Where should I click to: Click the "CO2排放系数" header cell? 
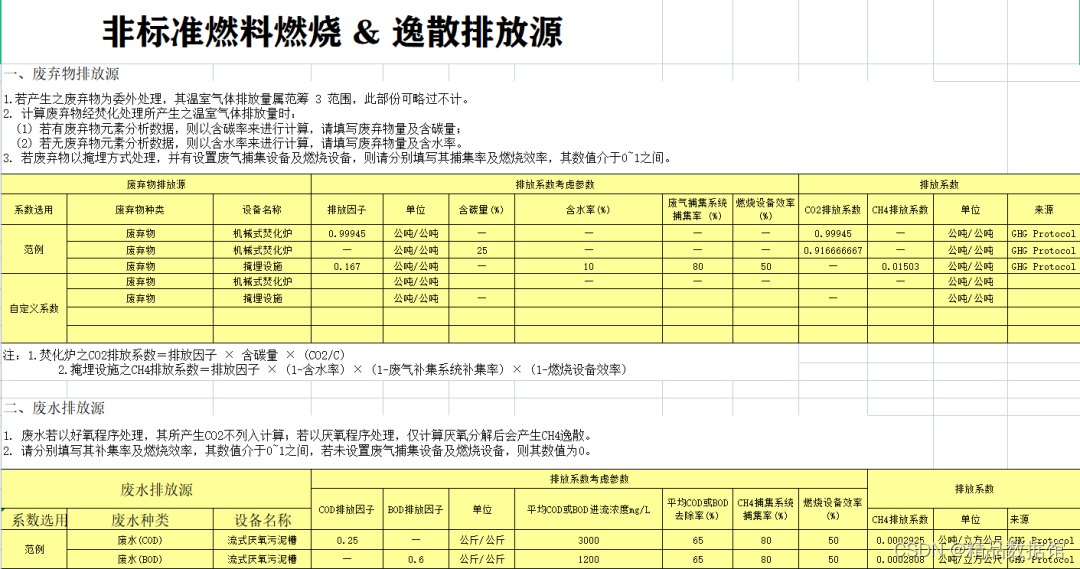833,209
